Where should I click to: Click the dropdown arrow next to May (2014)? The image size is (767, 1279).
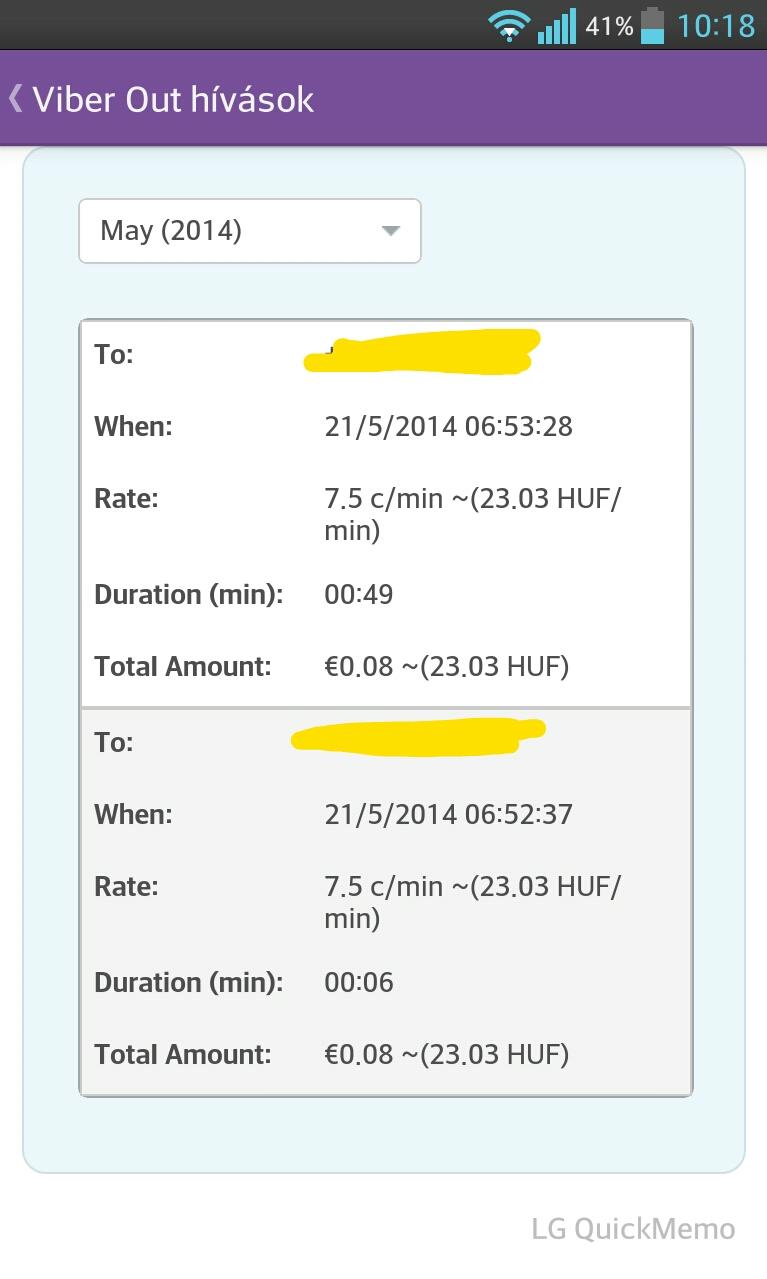(x=391, y=231)
